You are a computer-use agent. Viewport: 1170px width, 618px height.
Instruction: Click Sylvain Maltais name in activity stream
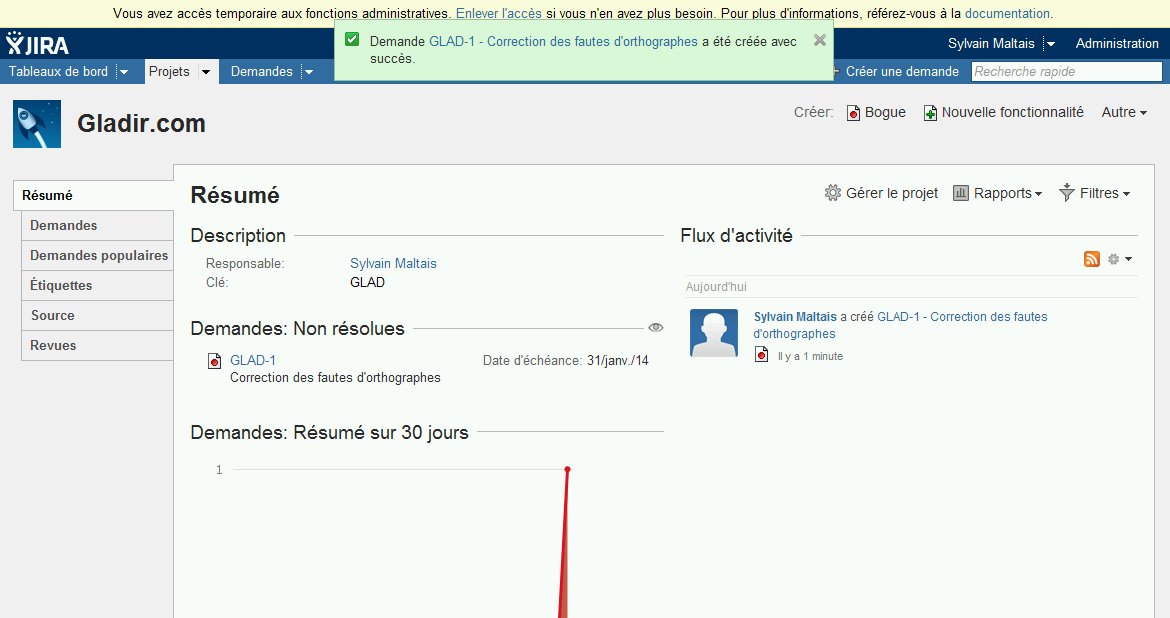[x=795, y=317]
